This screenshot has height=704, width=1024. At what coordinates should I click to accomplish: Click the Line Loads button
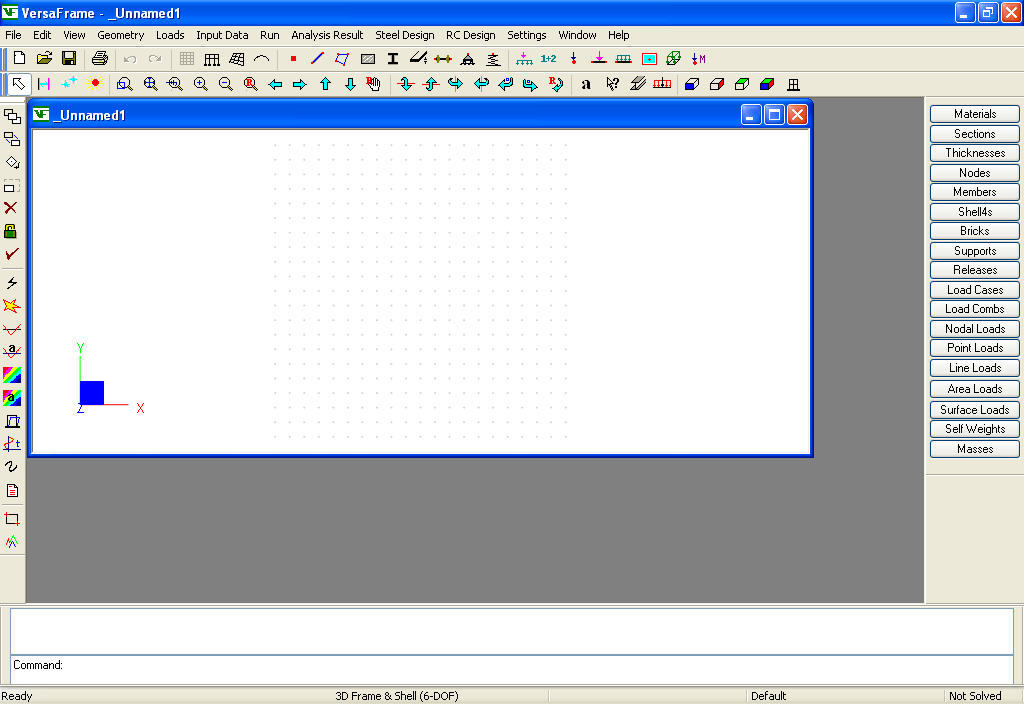974,368
